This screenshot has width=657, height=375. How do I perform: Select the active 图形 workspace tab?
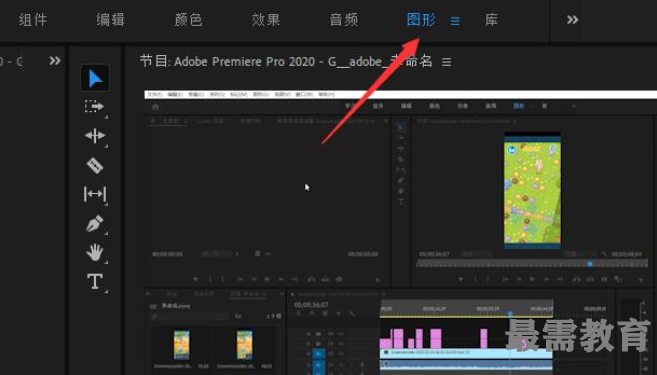(x=421, y=20)
